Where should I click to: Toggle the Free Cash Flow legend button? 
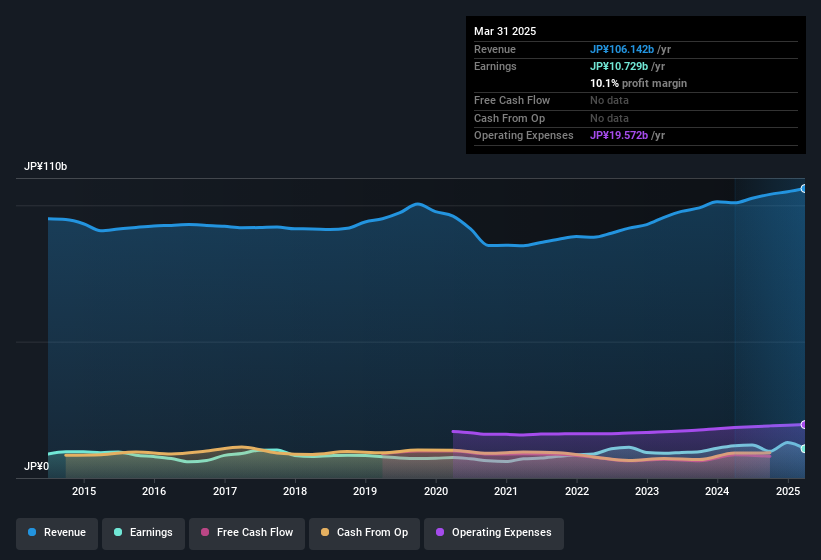click(247, 534)
